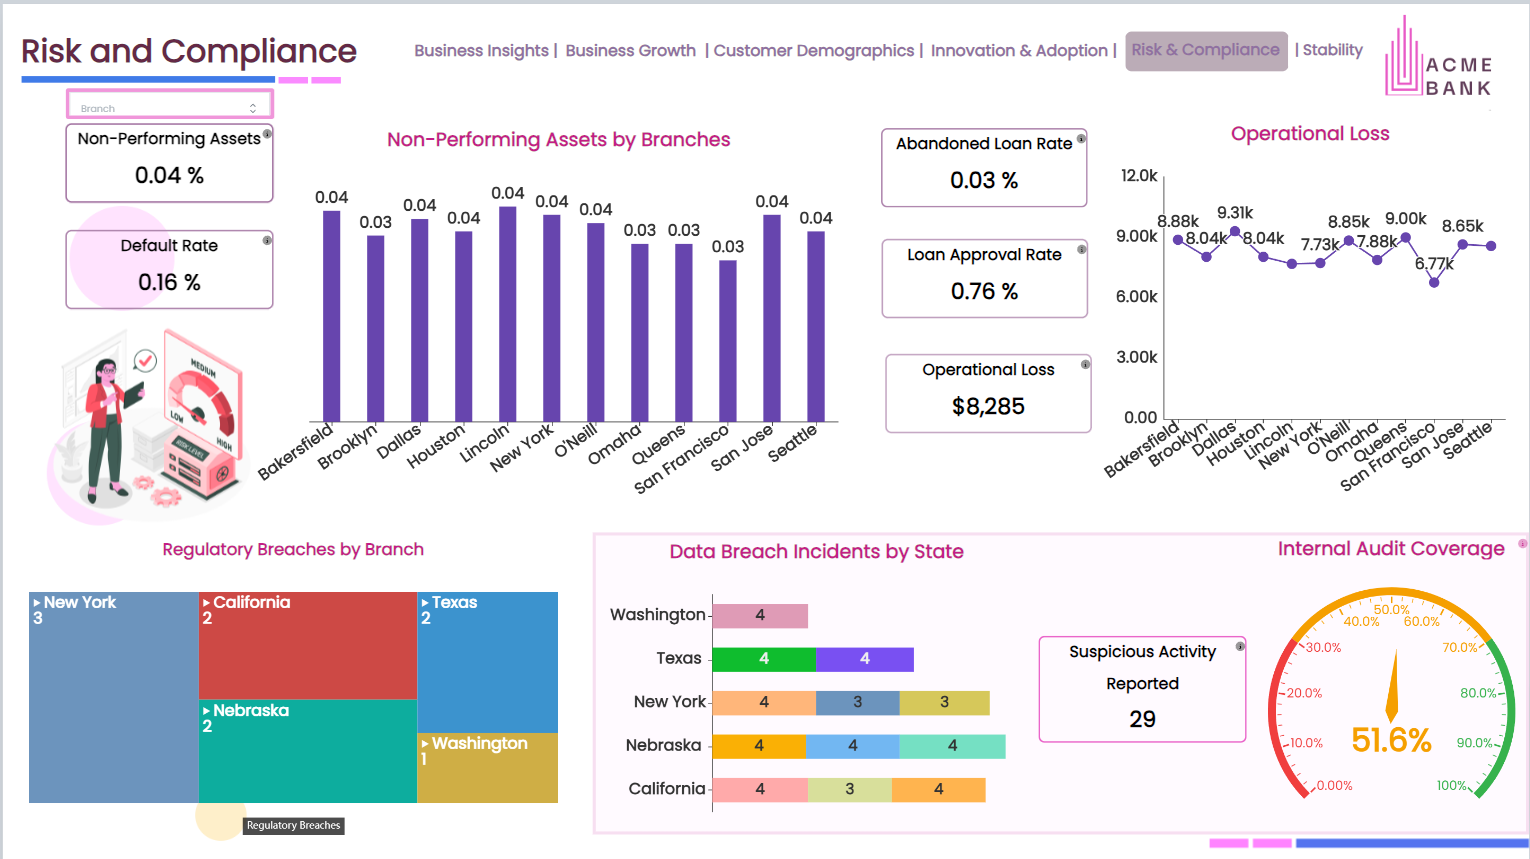Select Bakersfield bar in Non-Performing Assets chart

tap(332, 316)
